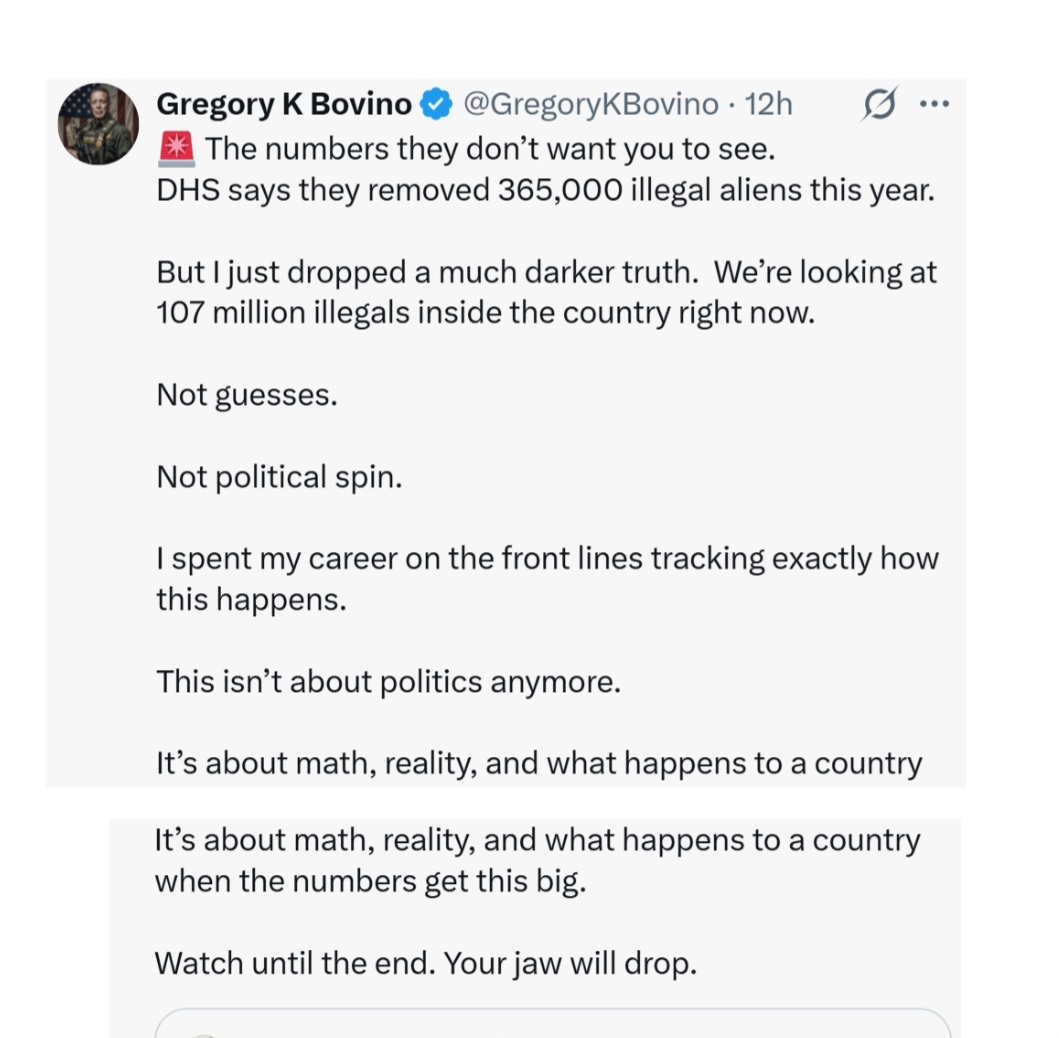Click 'Watch until the end. Your jaw will drop.'
This screenshot has height=1038, width=1059.
point(425,963)
